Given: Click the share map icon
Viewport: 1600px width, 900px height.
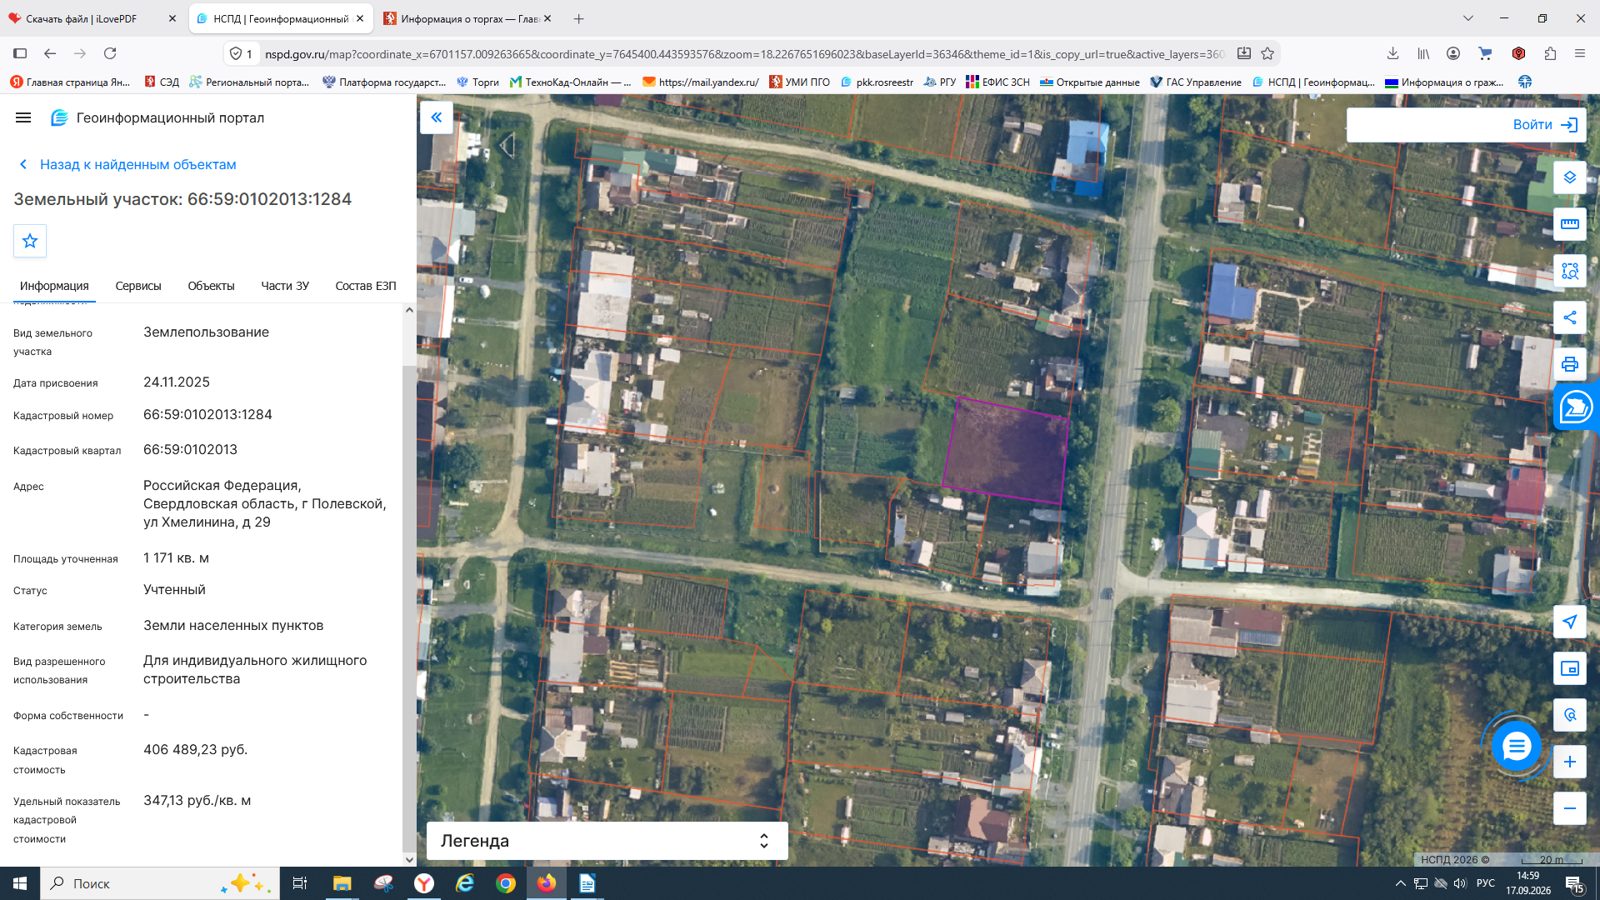Looking at the screenshot, I should (x=1569, y=318).
